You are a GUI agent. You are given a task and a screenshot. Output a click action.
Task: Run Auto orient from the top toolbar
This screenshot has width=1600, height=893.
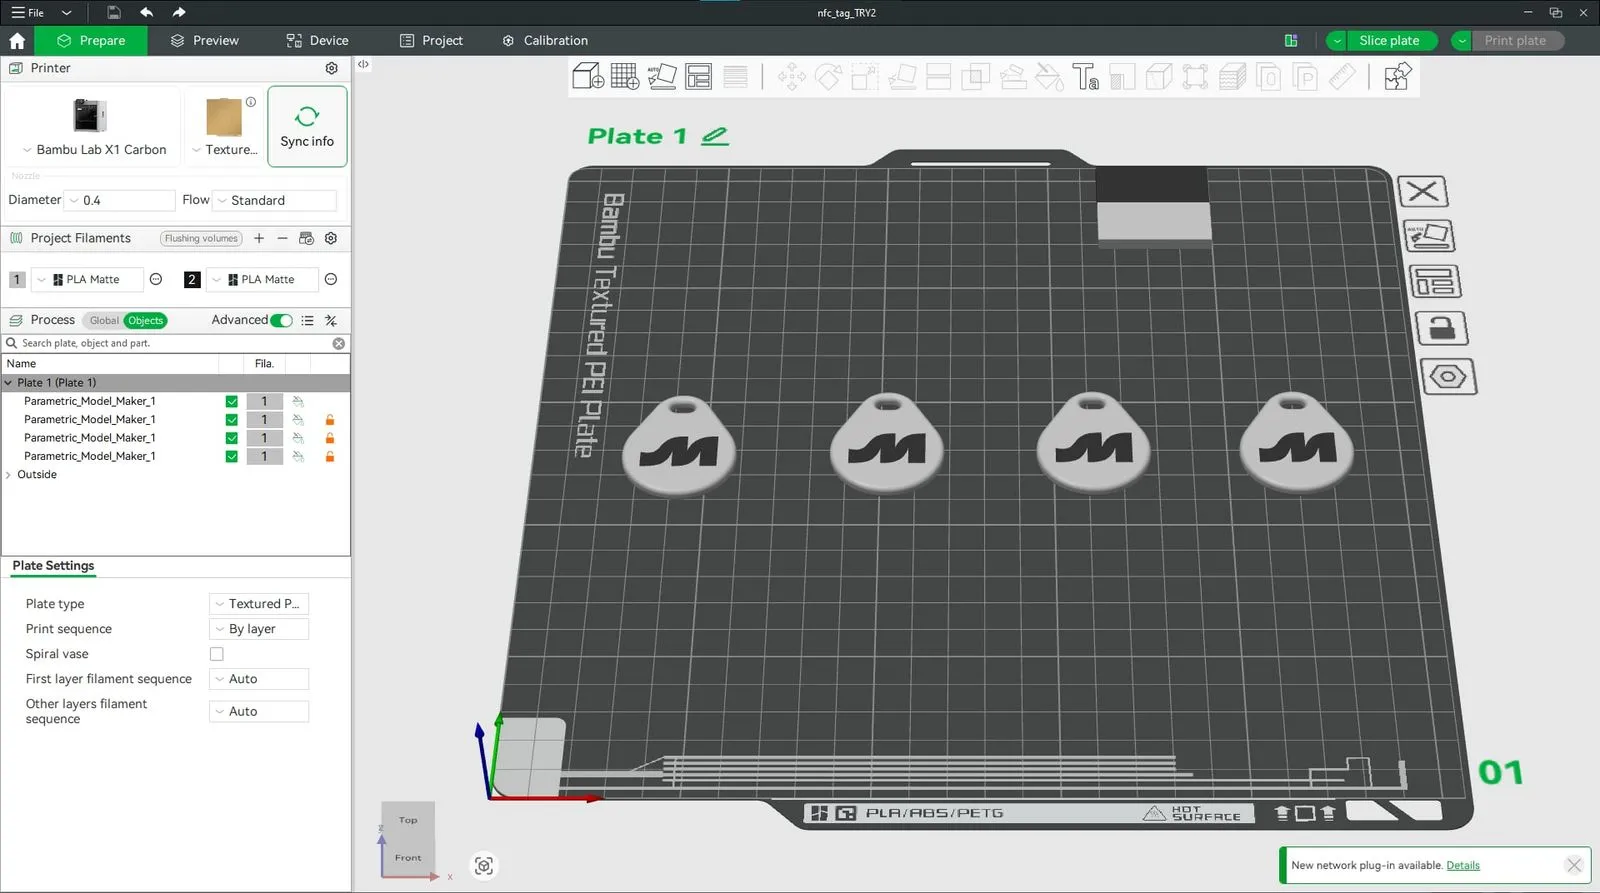[662, 76]
